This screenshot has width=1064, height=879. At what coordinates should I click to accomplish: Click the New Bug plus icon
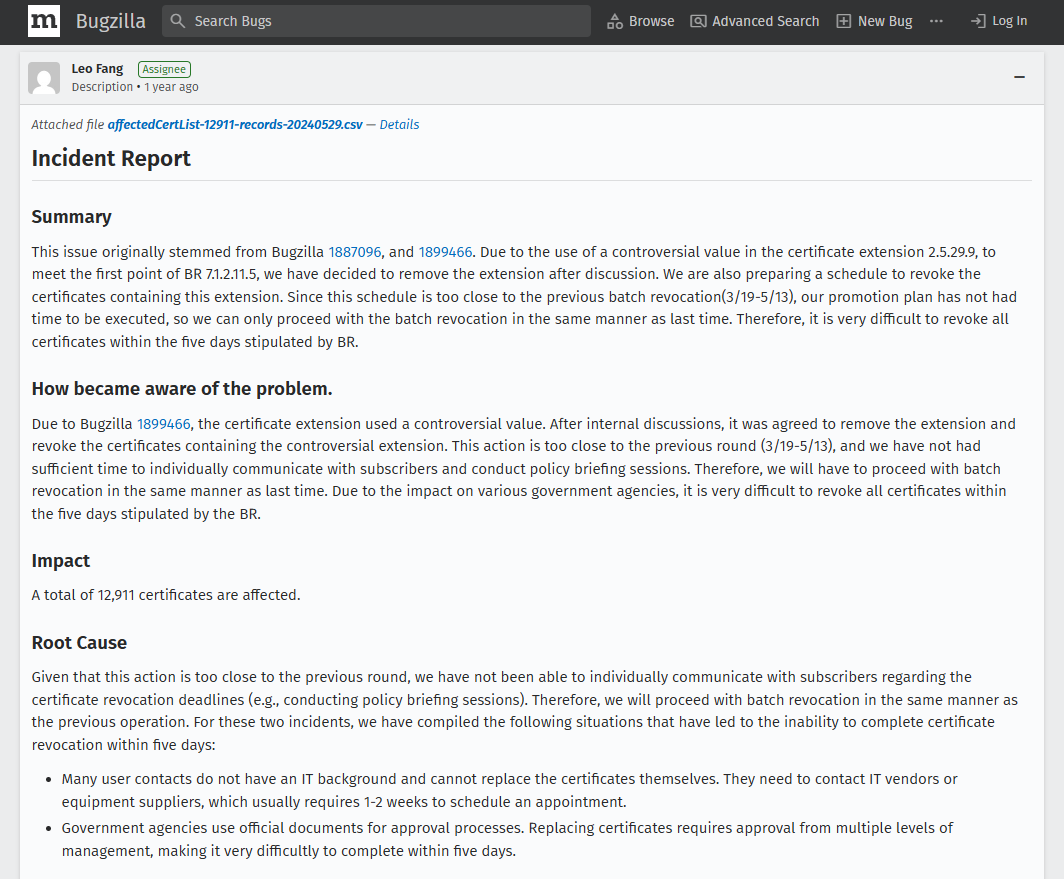(x=844, y=21)
